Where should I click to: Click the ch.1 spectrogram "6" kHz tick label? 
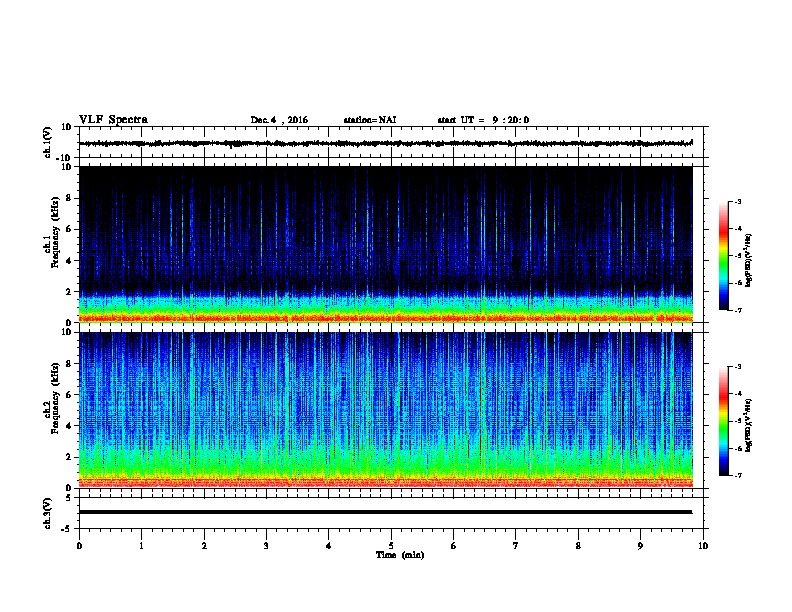point(69,229)
